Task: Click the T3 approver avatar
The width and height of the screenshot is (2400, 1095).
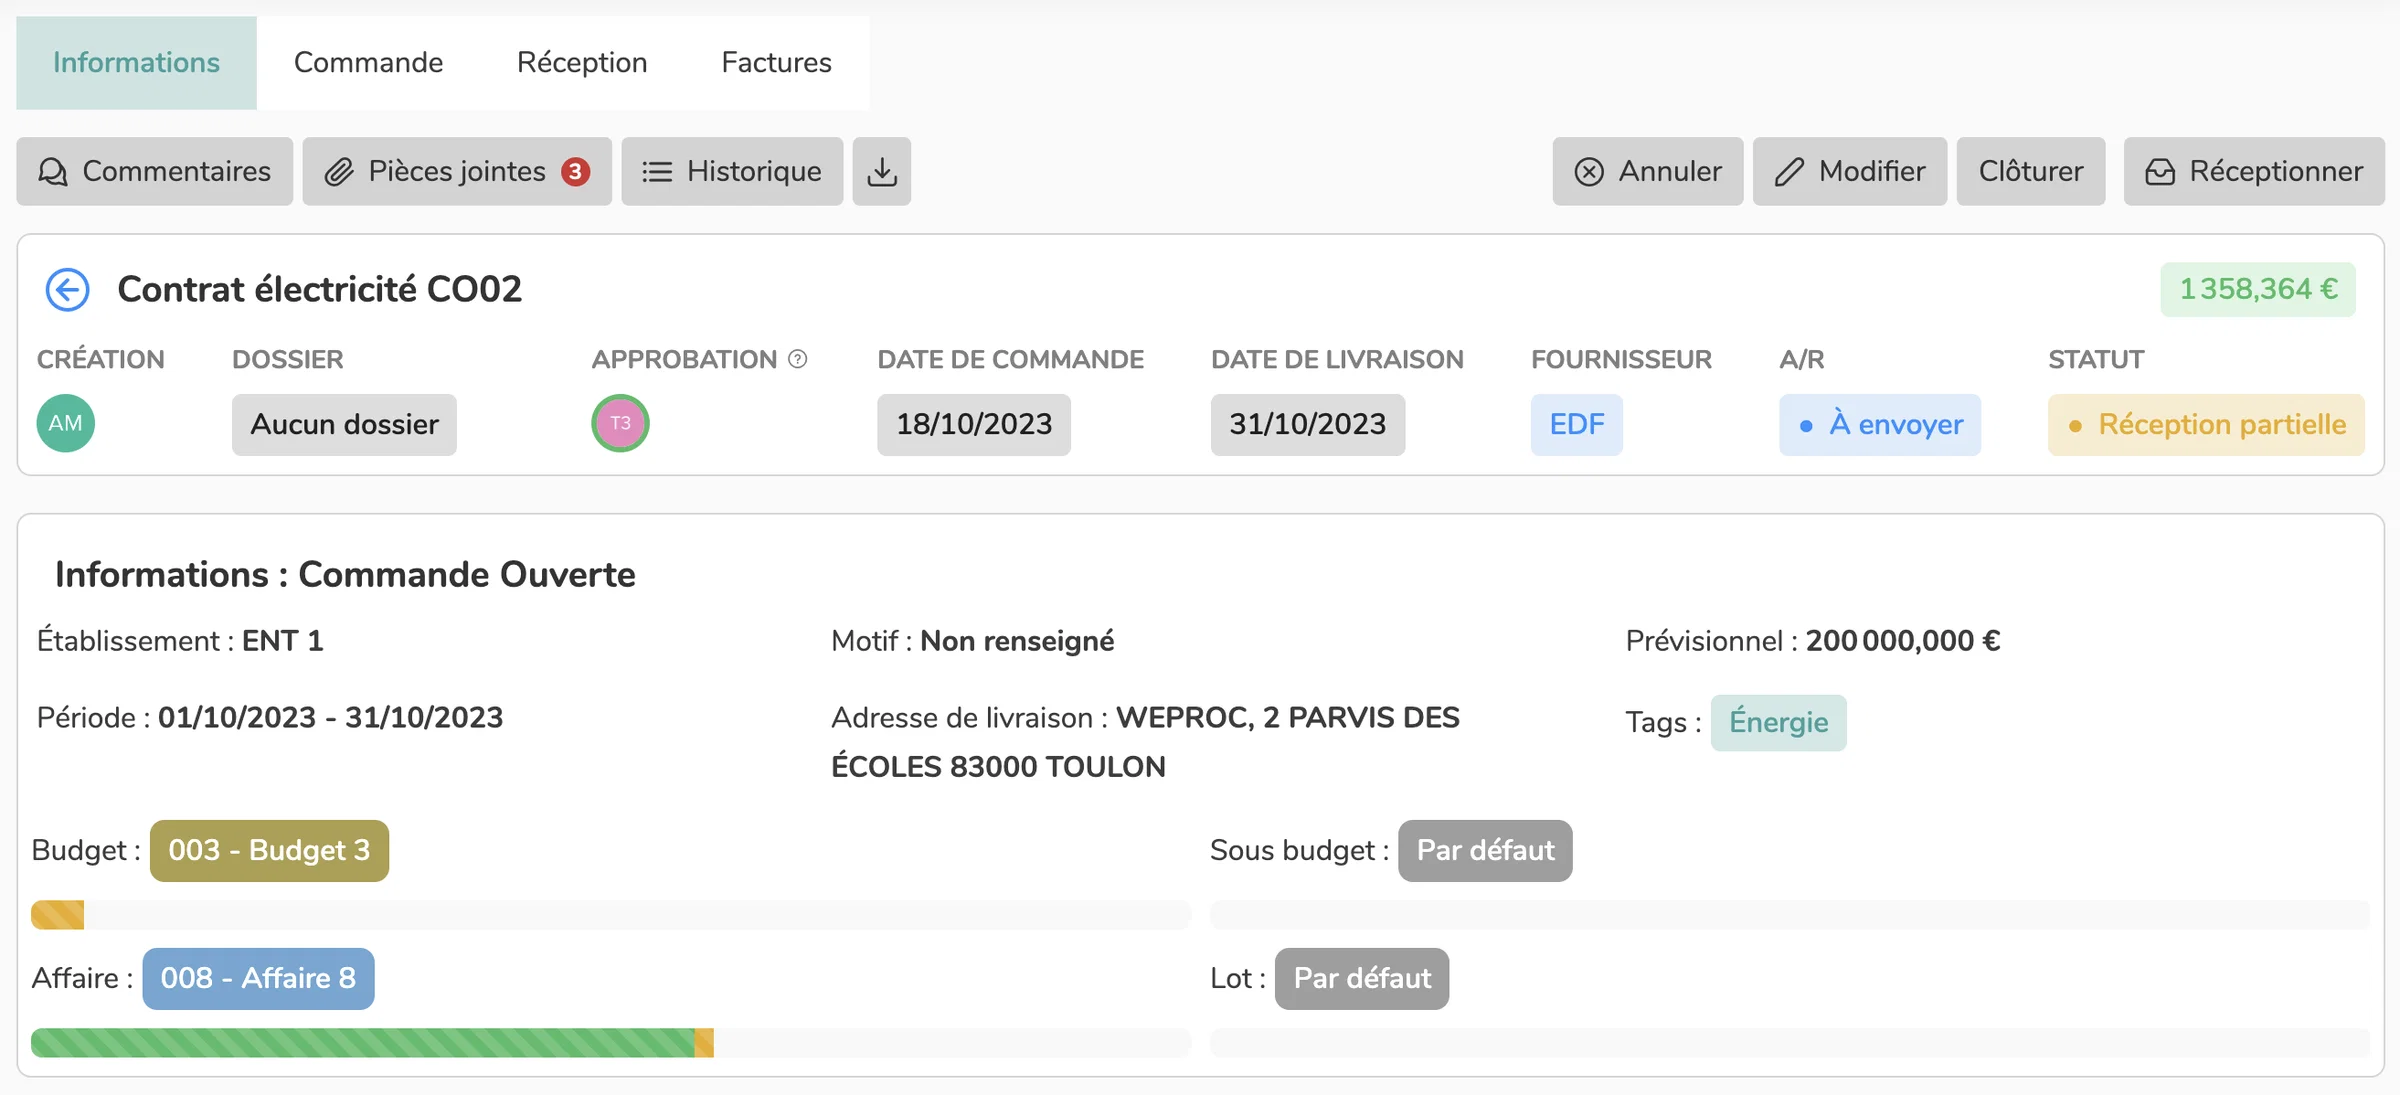Action: [x=620, y=423]
